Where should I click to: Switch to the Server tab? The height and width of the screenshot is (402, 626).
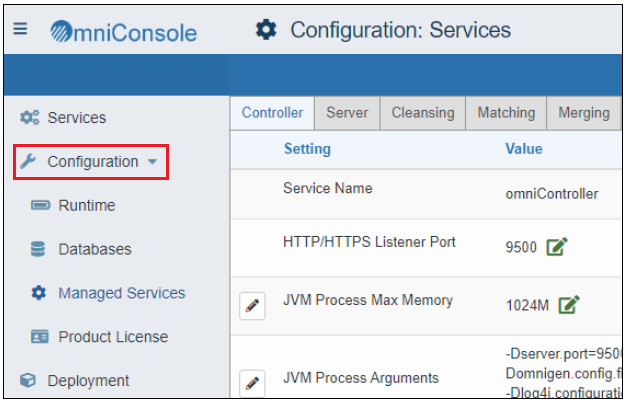[x=347, y=113]
